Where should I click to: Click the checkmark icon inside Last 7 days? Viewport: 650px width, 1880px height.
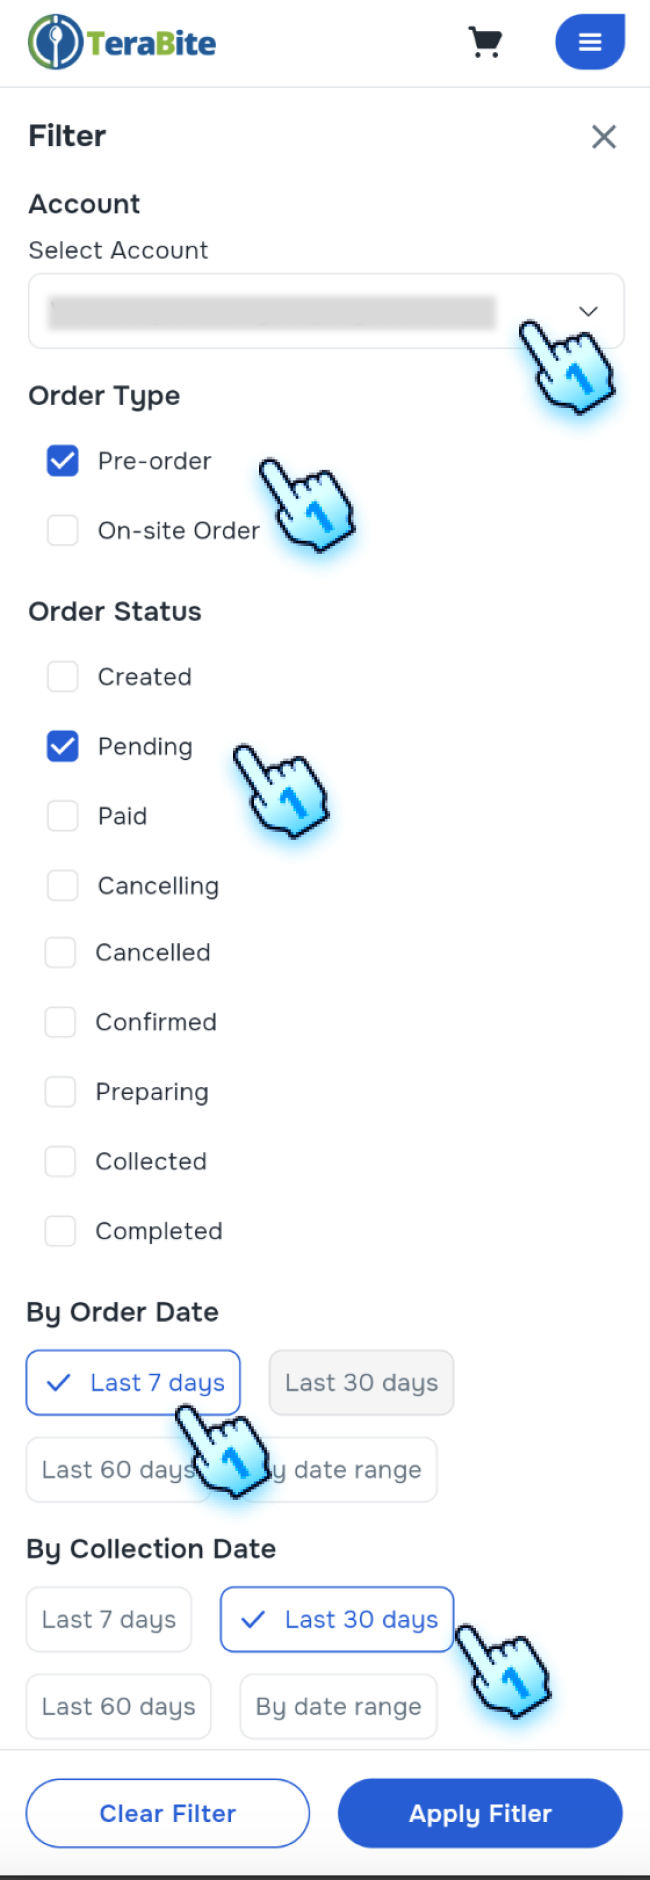[60, 1382]
